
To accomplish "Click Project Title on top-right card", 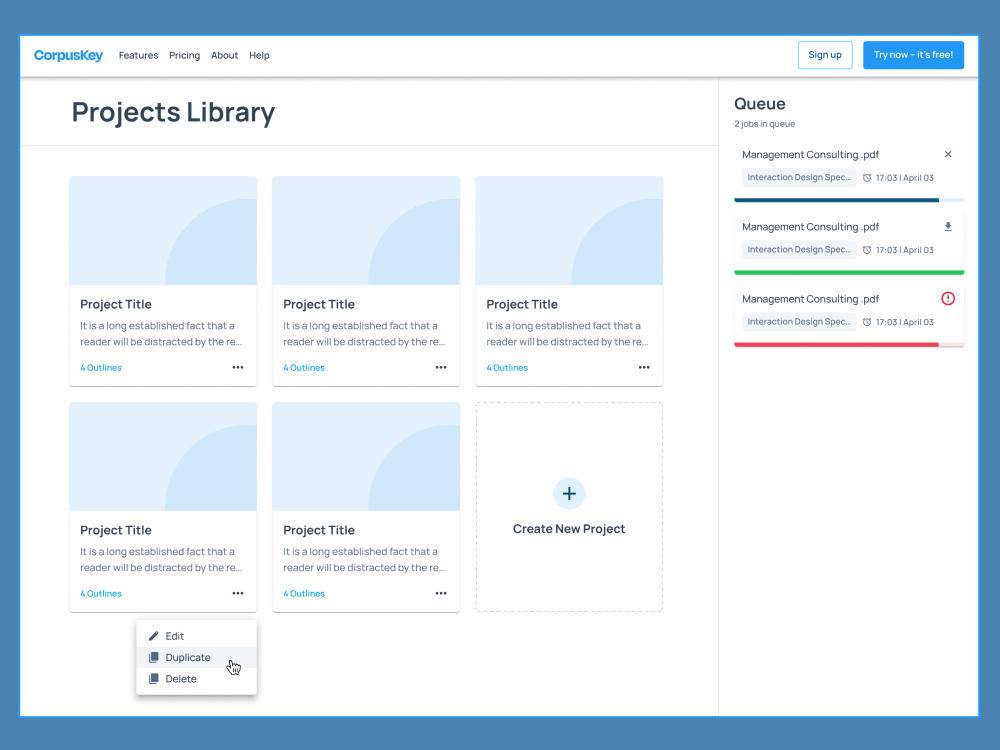I will tap(522, 304).
